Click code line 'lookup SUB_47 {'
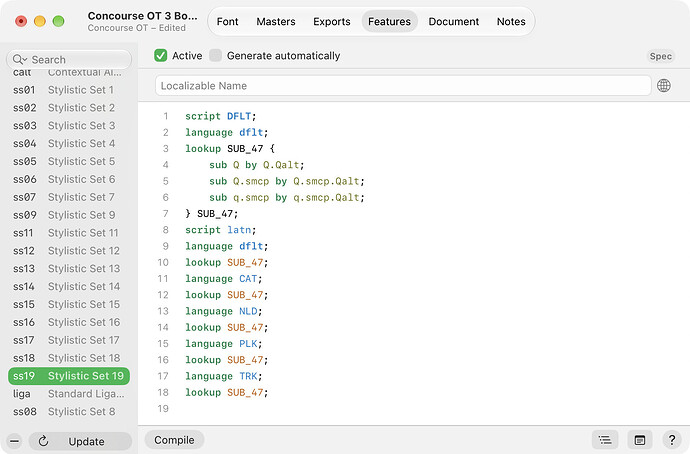The image size is (690, 454). pyautogui.click(x=230, y=149)
